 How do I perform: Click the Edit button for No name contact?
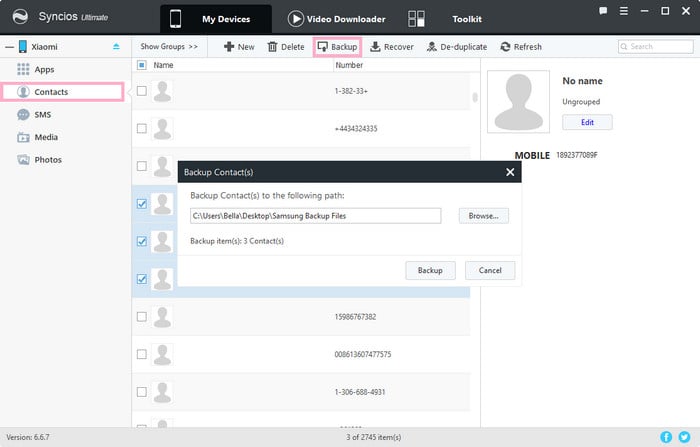pyautogui.click(x=587, y=122)
